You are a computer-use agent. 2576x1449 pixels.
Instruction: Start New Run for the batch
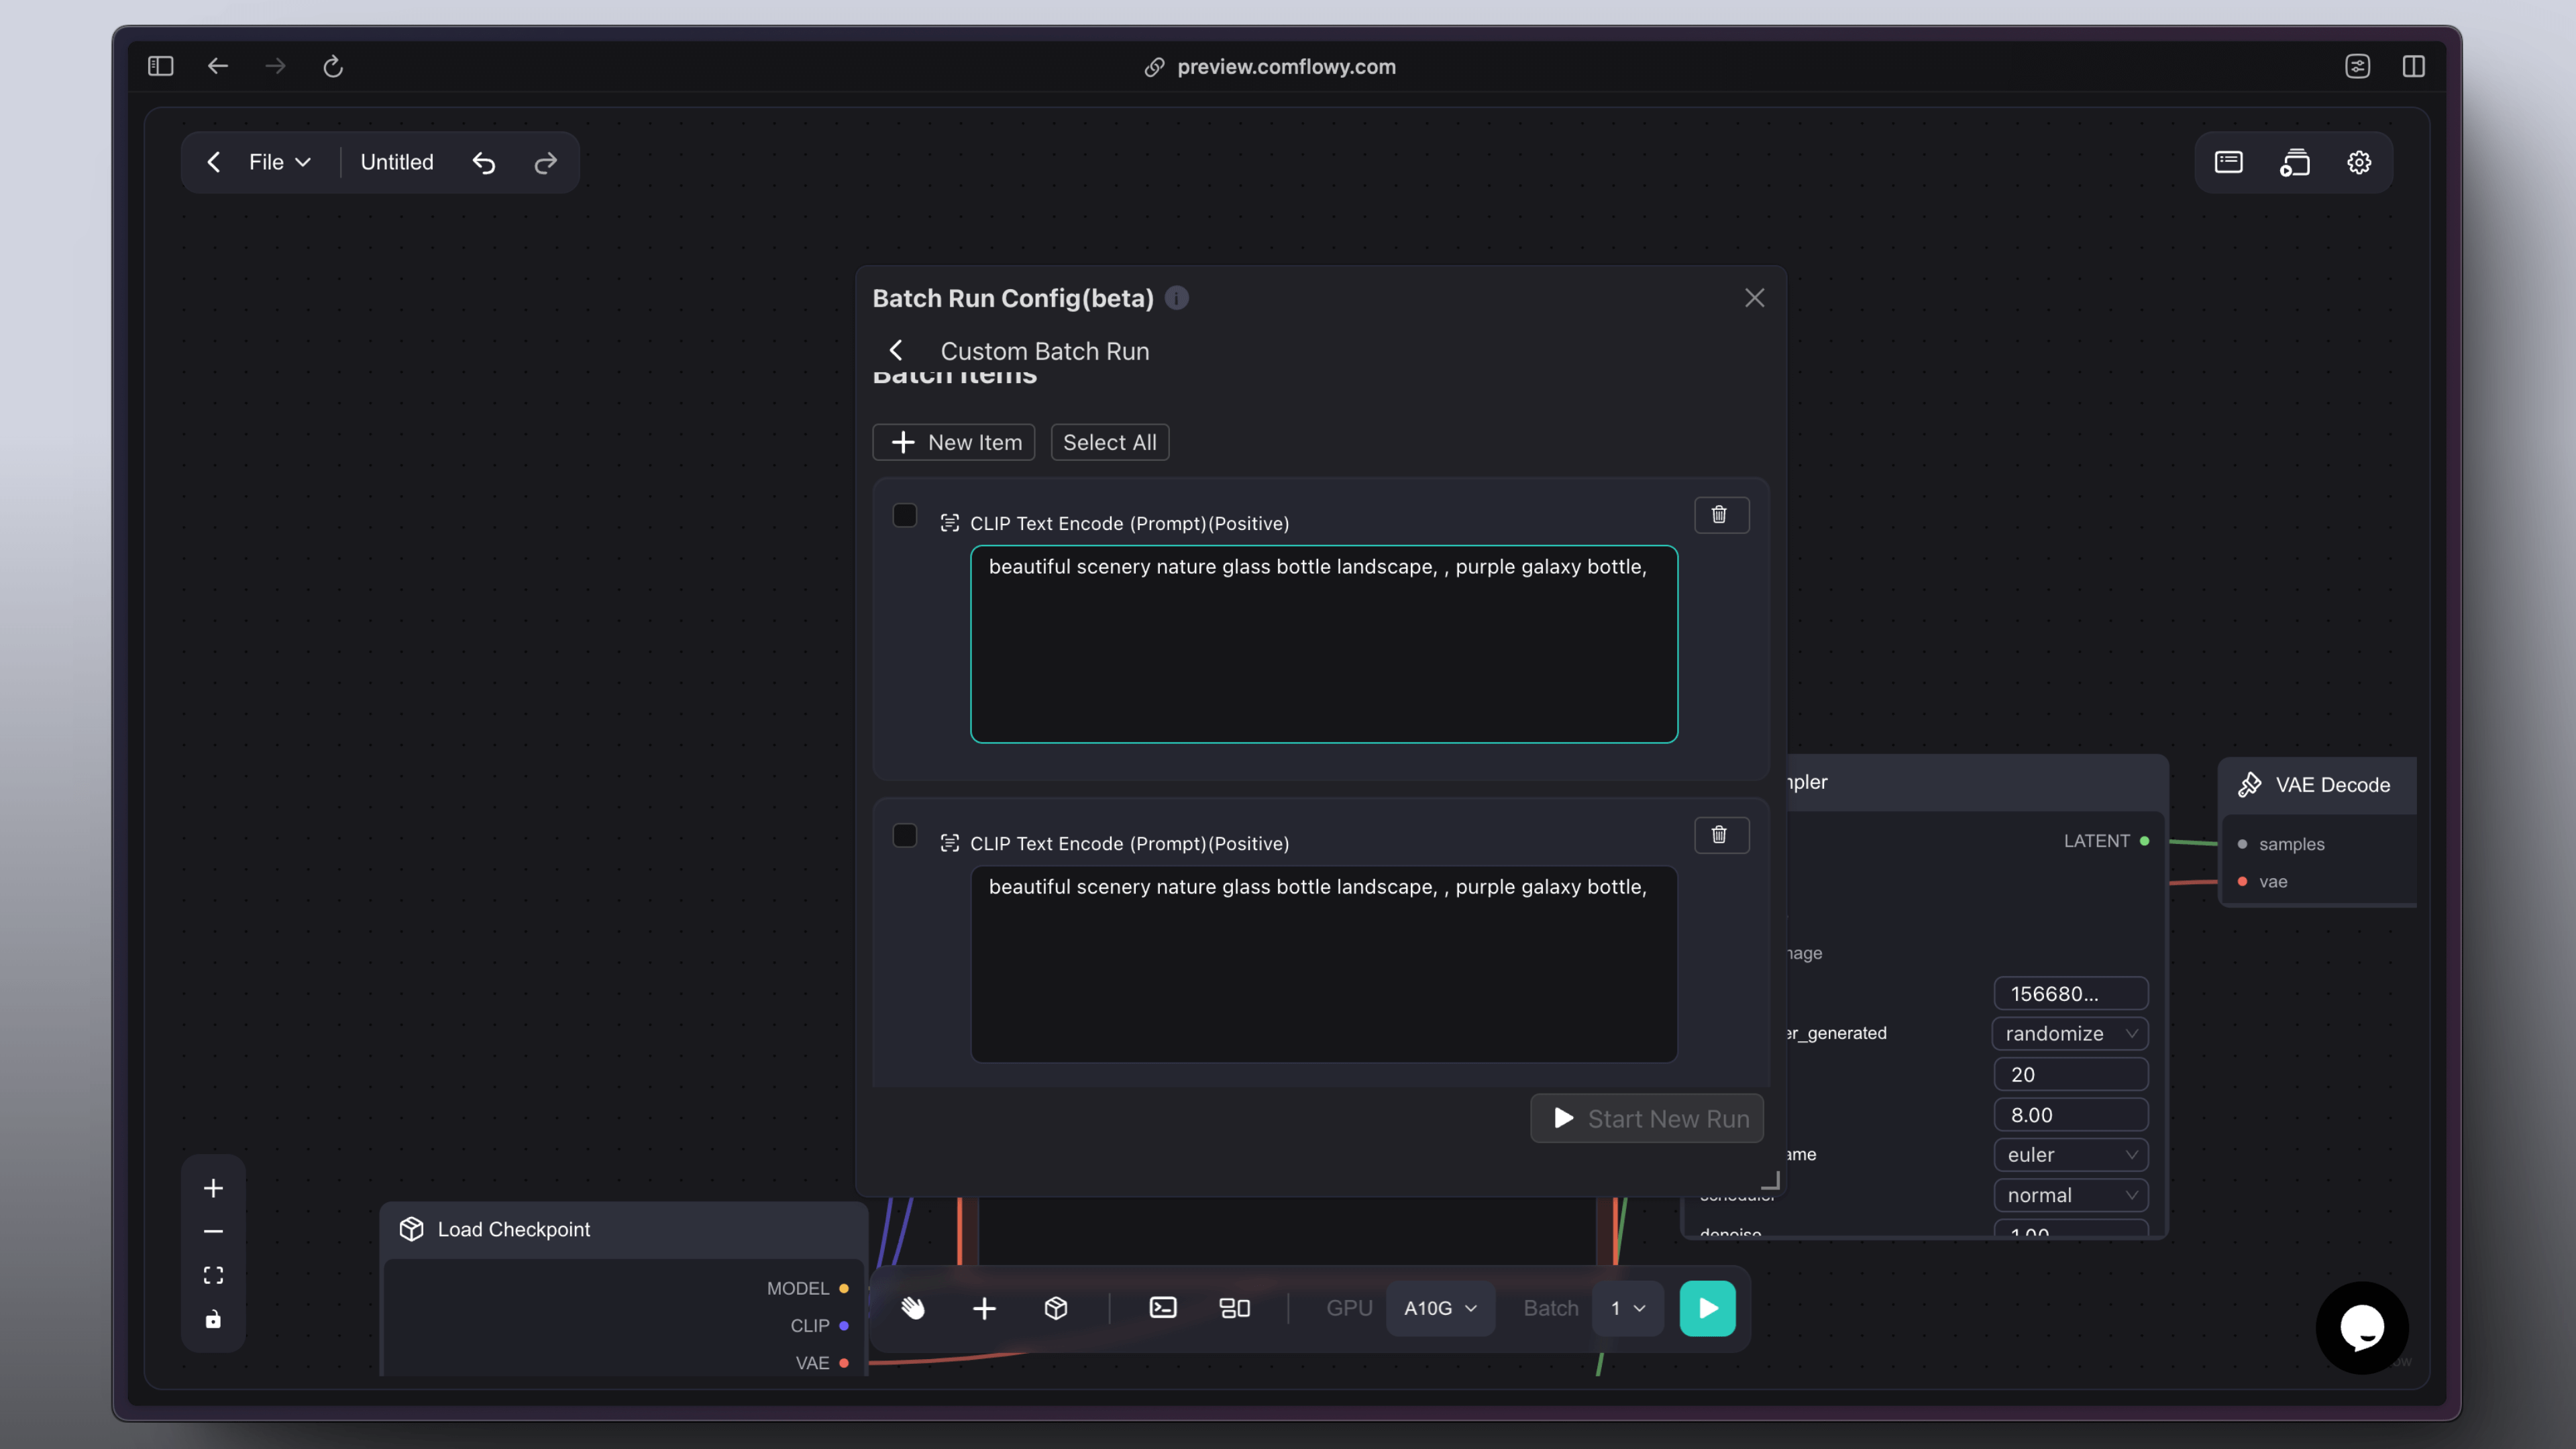click(x=1646, y=1118)
